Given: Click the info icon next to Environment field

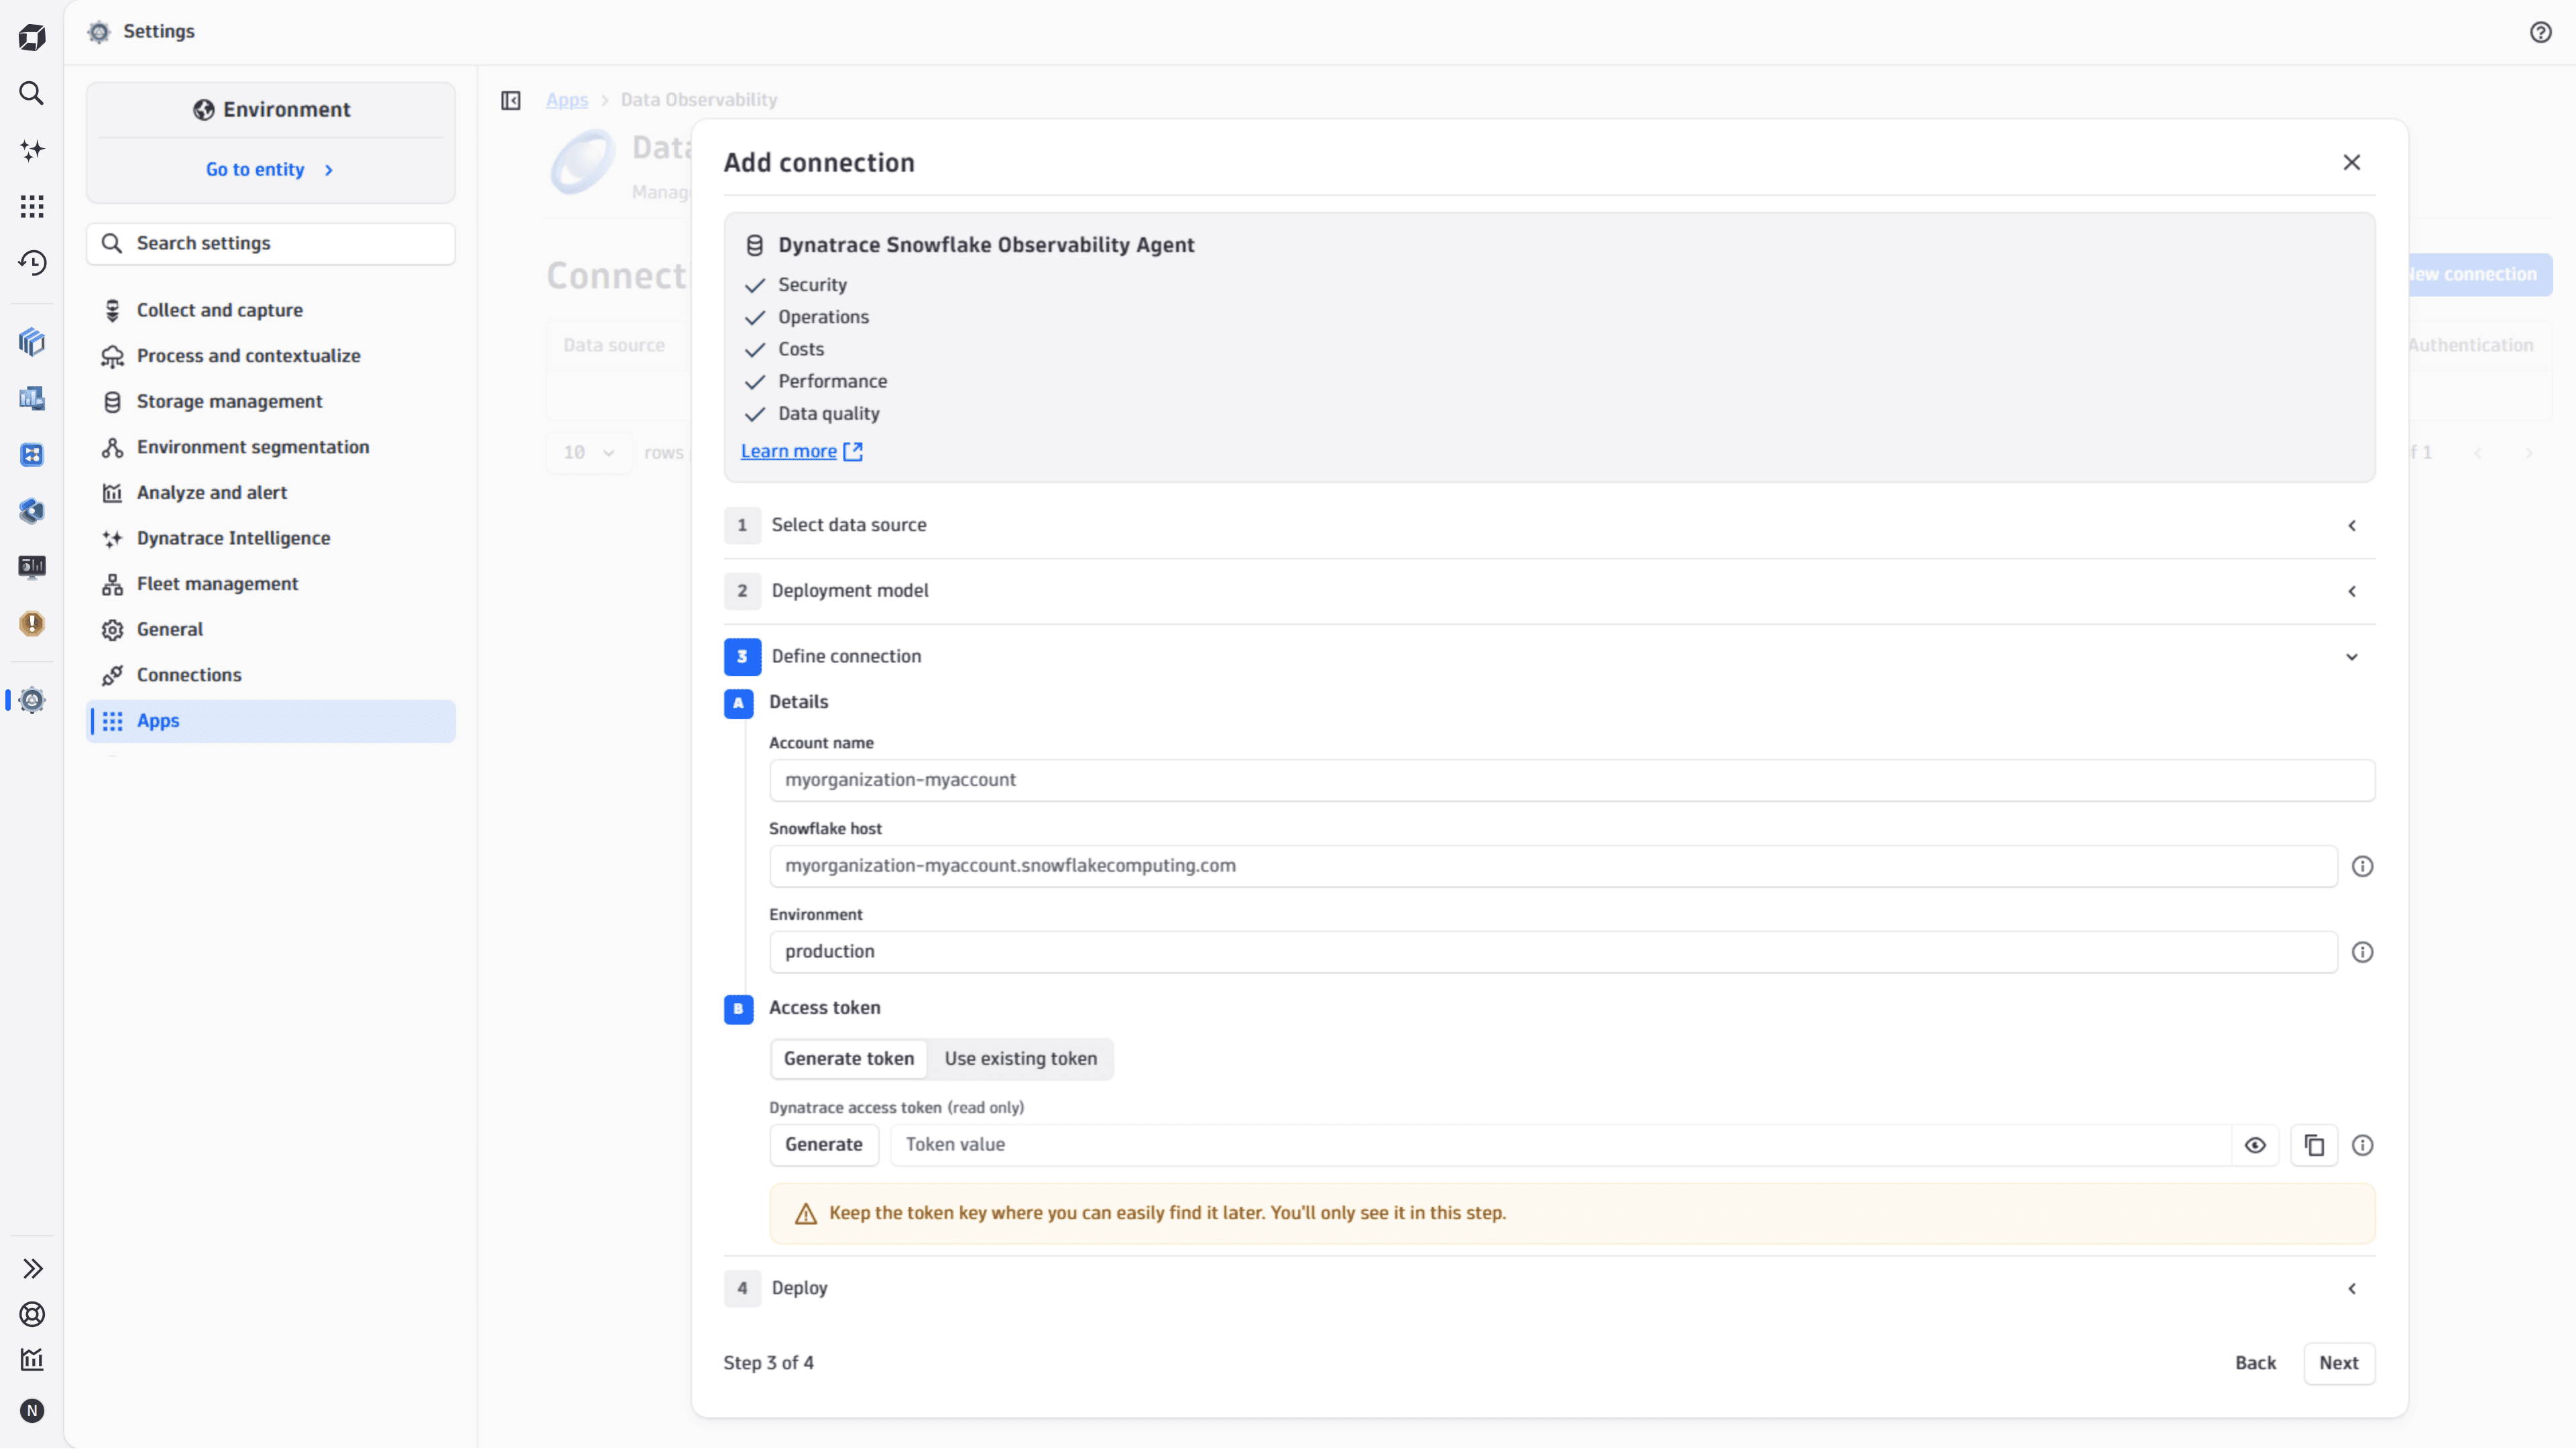Looking at the screenshot, I should pyautogui.click(x=2362, y=952).
